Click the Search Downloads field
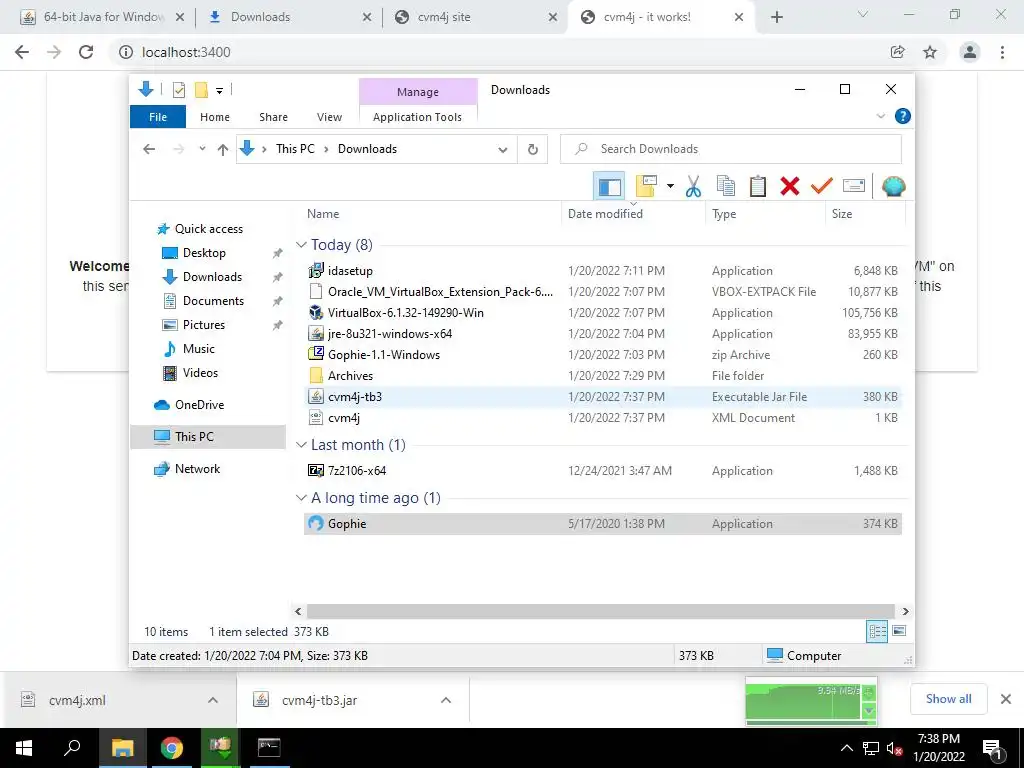Image resolution: width=1024 pixels, height=768 pixels. (x=731, y=149)
